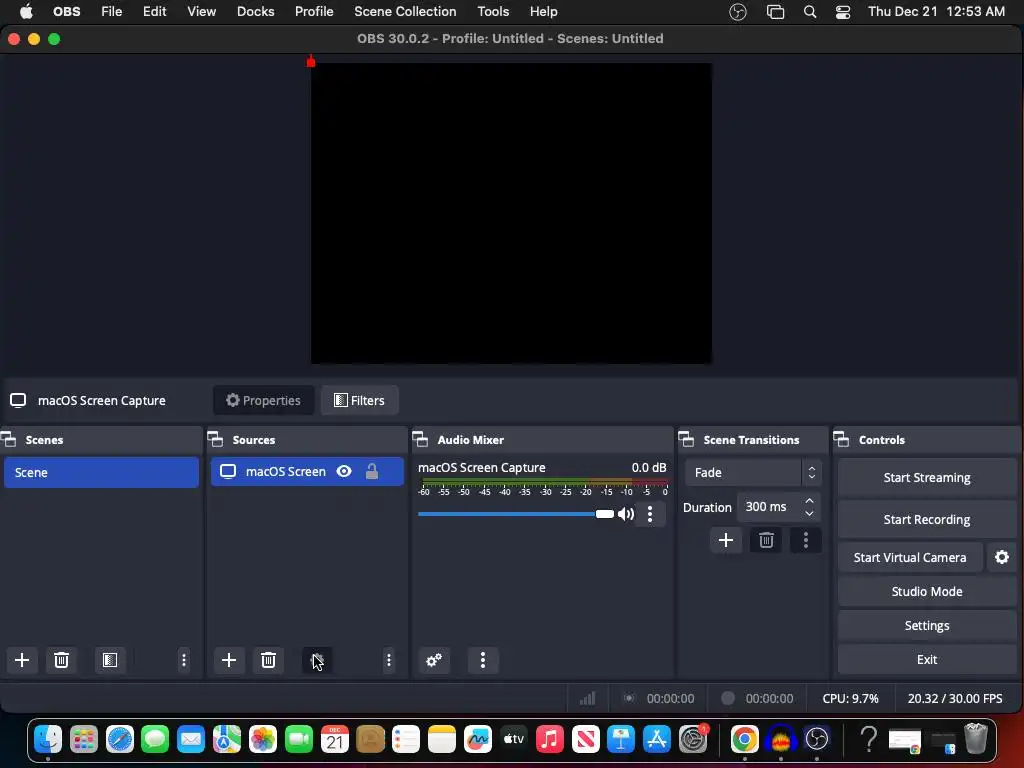Open virtual camera settings gear
This screenshot has height=768, width=1024.
coord(1001,557)
